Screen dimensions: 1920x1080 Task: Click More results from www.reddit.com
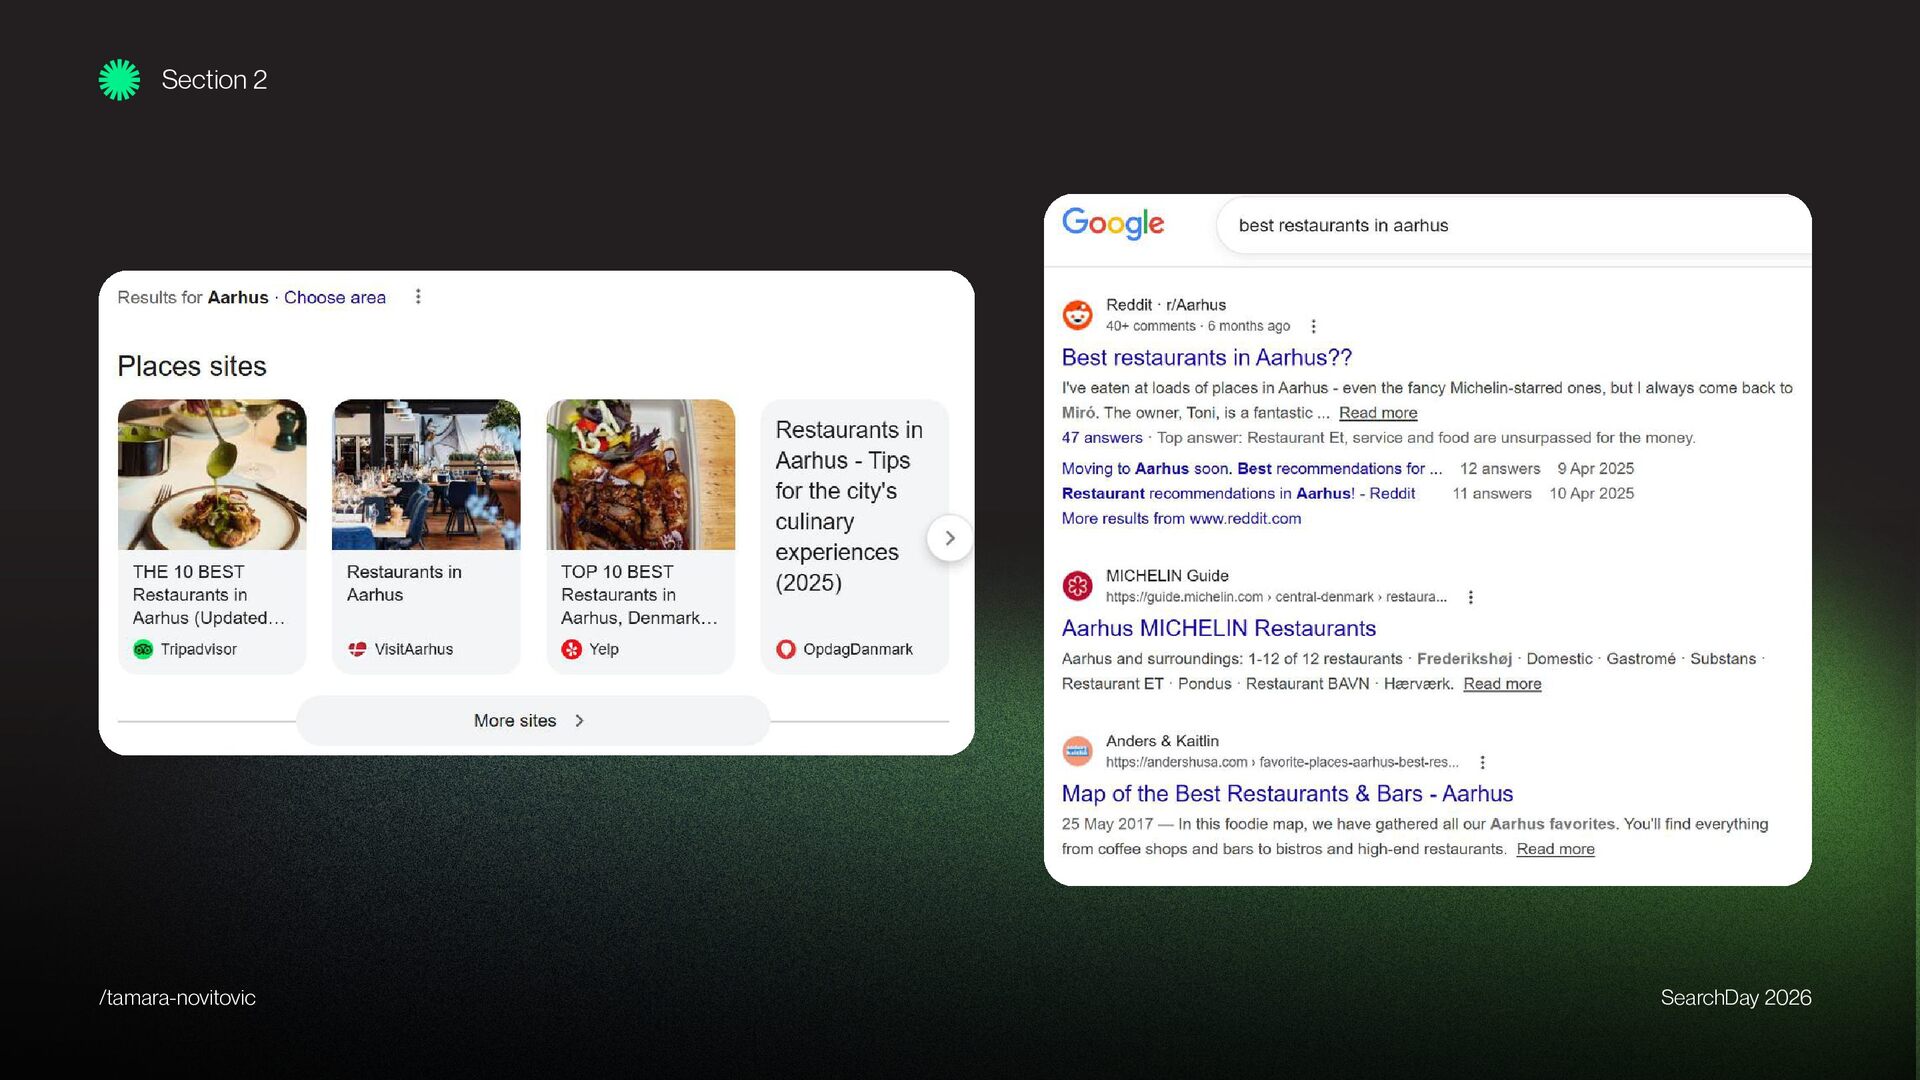pyautogui.click(x=1181, y=518)
